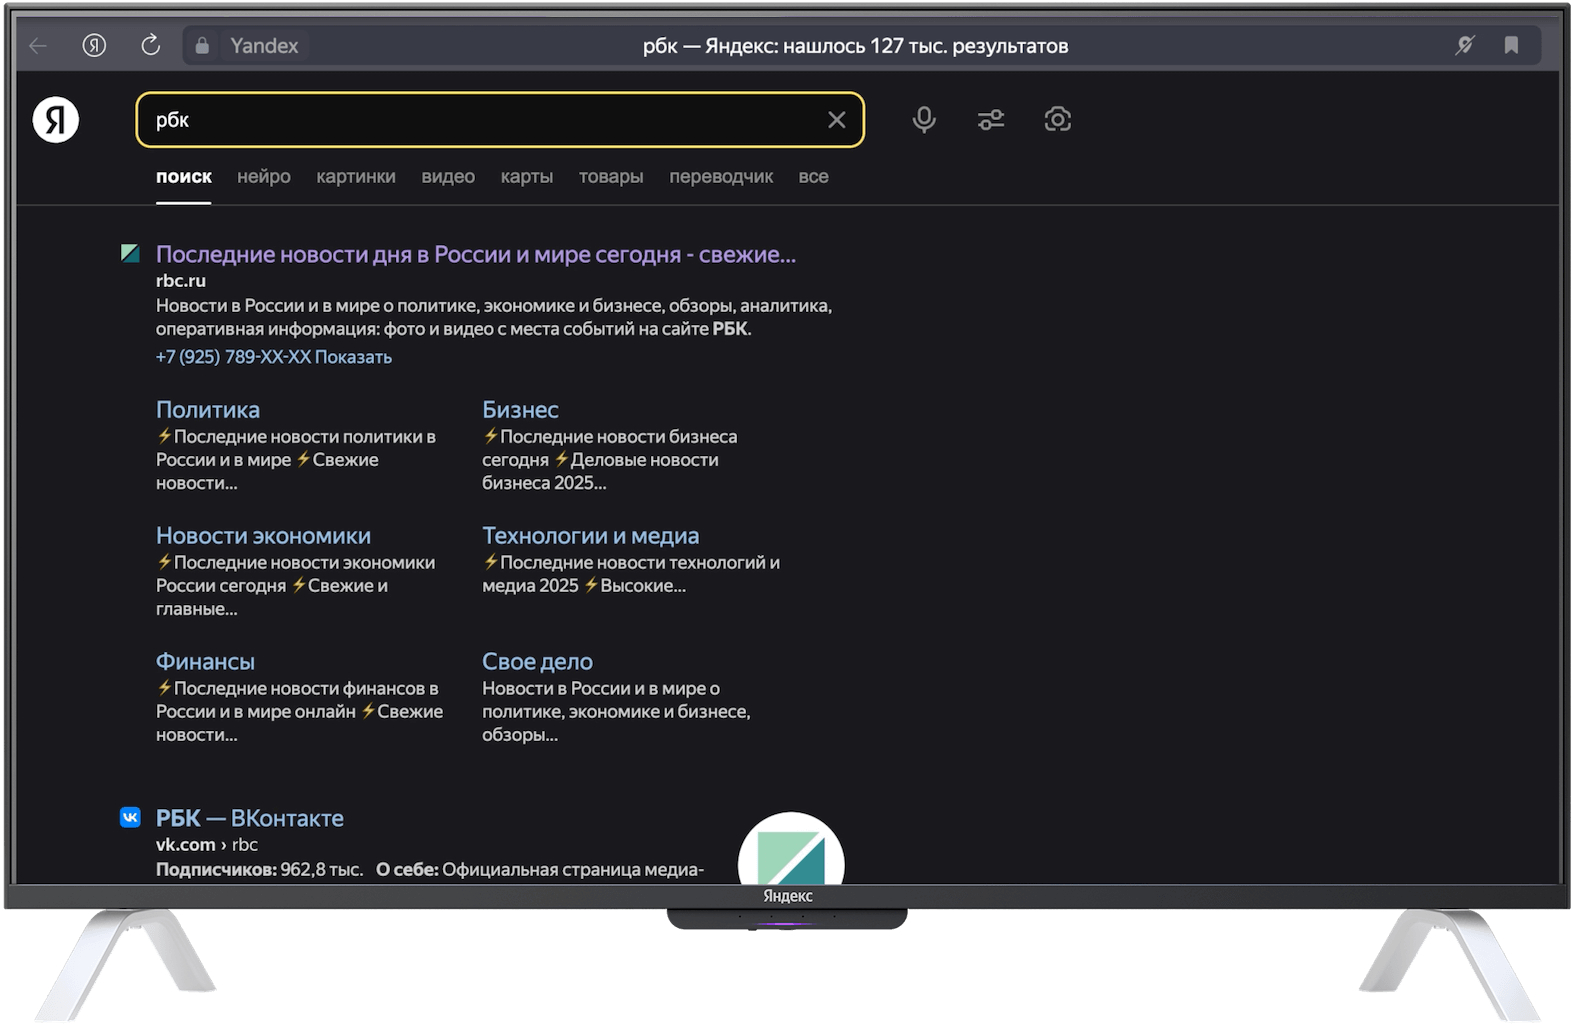Screen dimensions: 1573x1027
Task: Switch to the видео tab
Action: [448, 177]
